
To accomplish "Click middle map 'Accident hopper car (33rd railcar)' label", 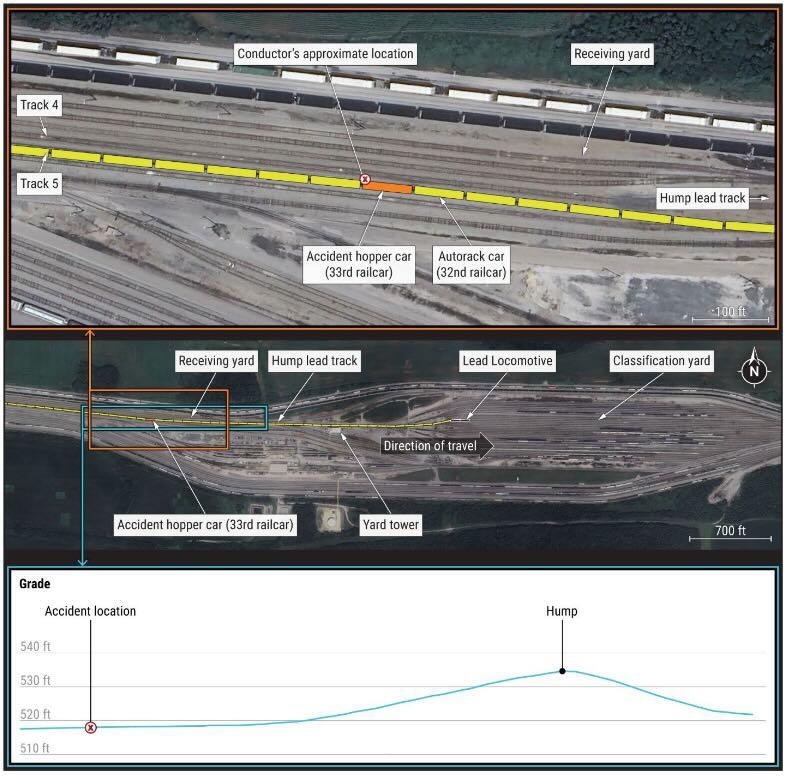I will [x=205, y=525].
